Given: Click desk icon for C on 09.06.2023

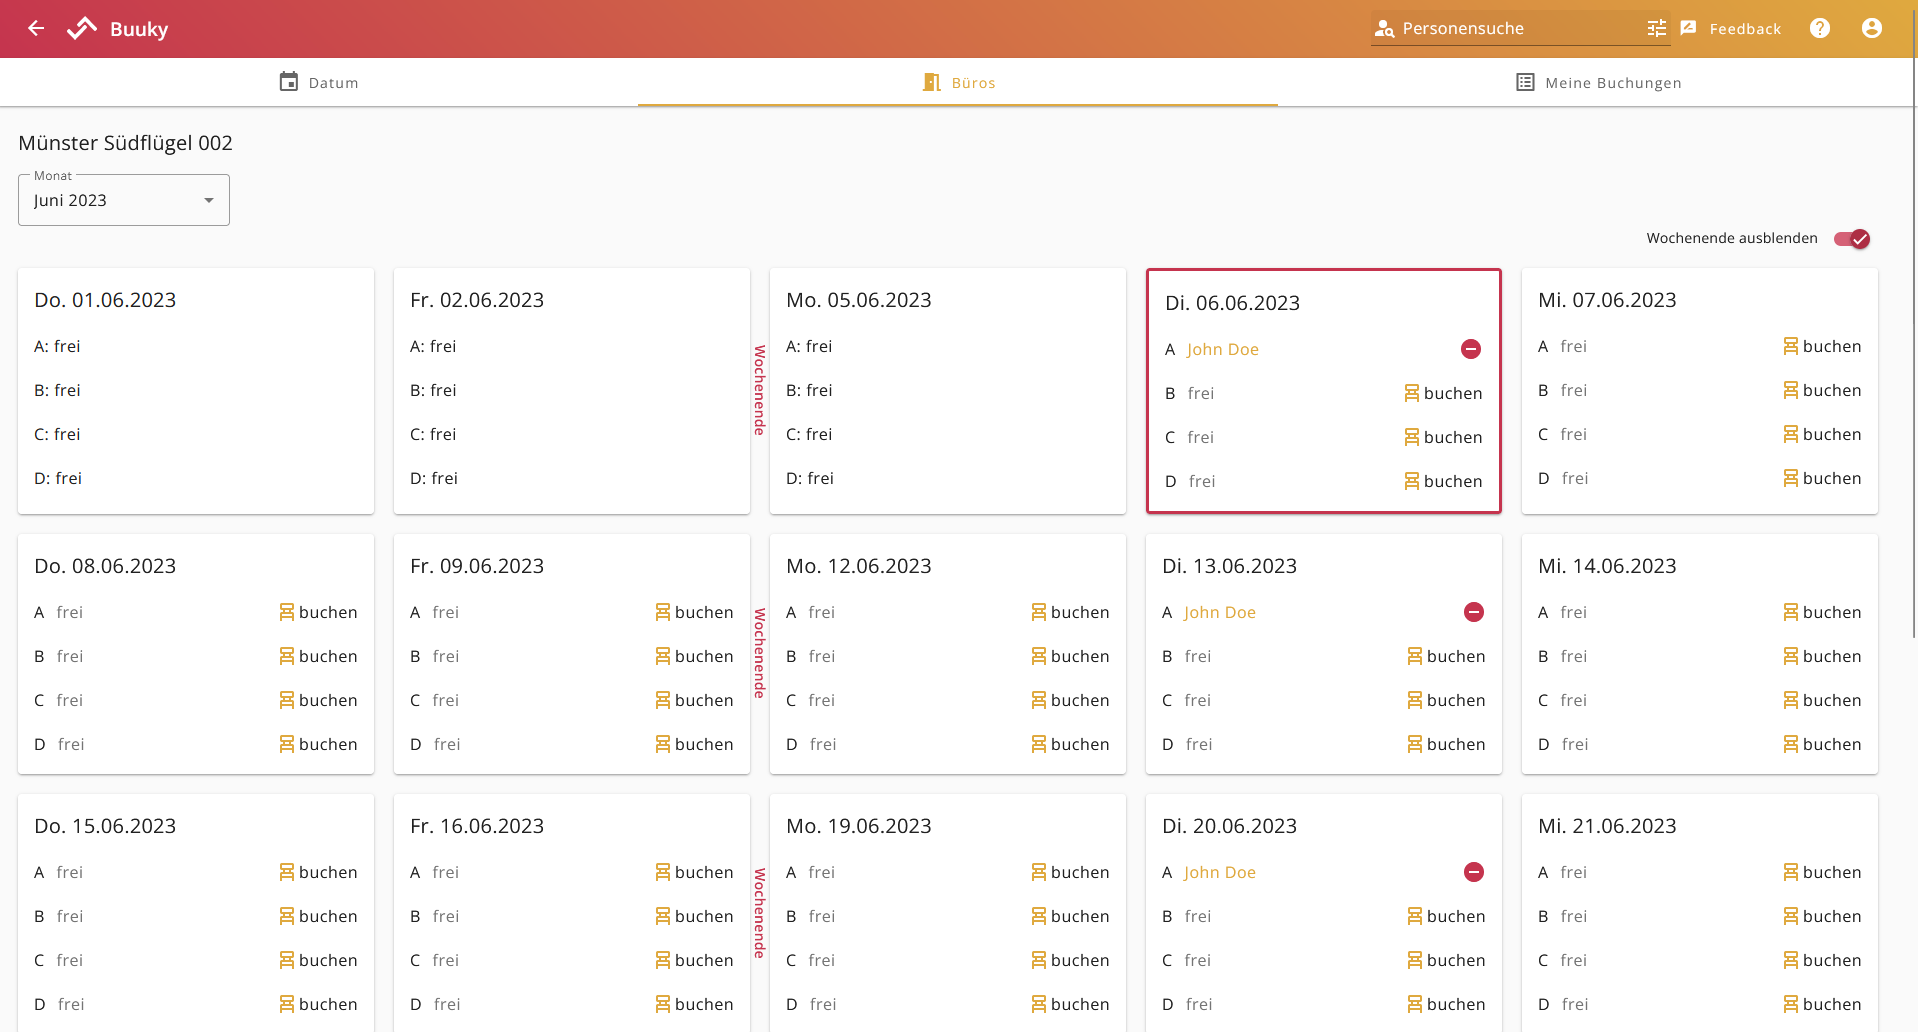Looking at the screenshot, I should [663, 700].
